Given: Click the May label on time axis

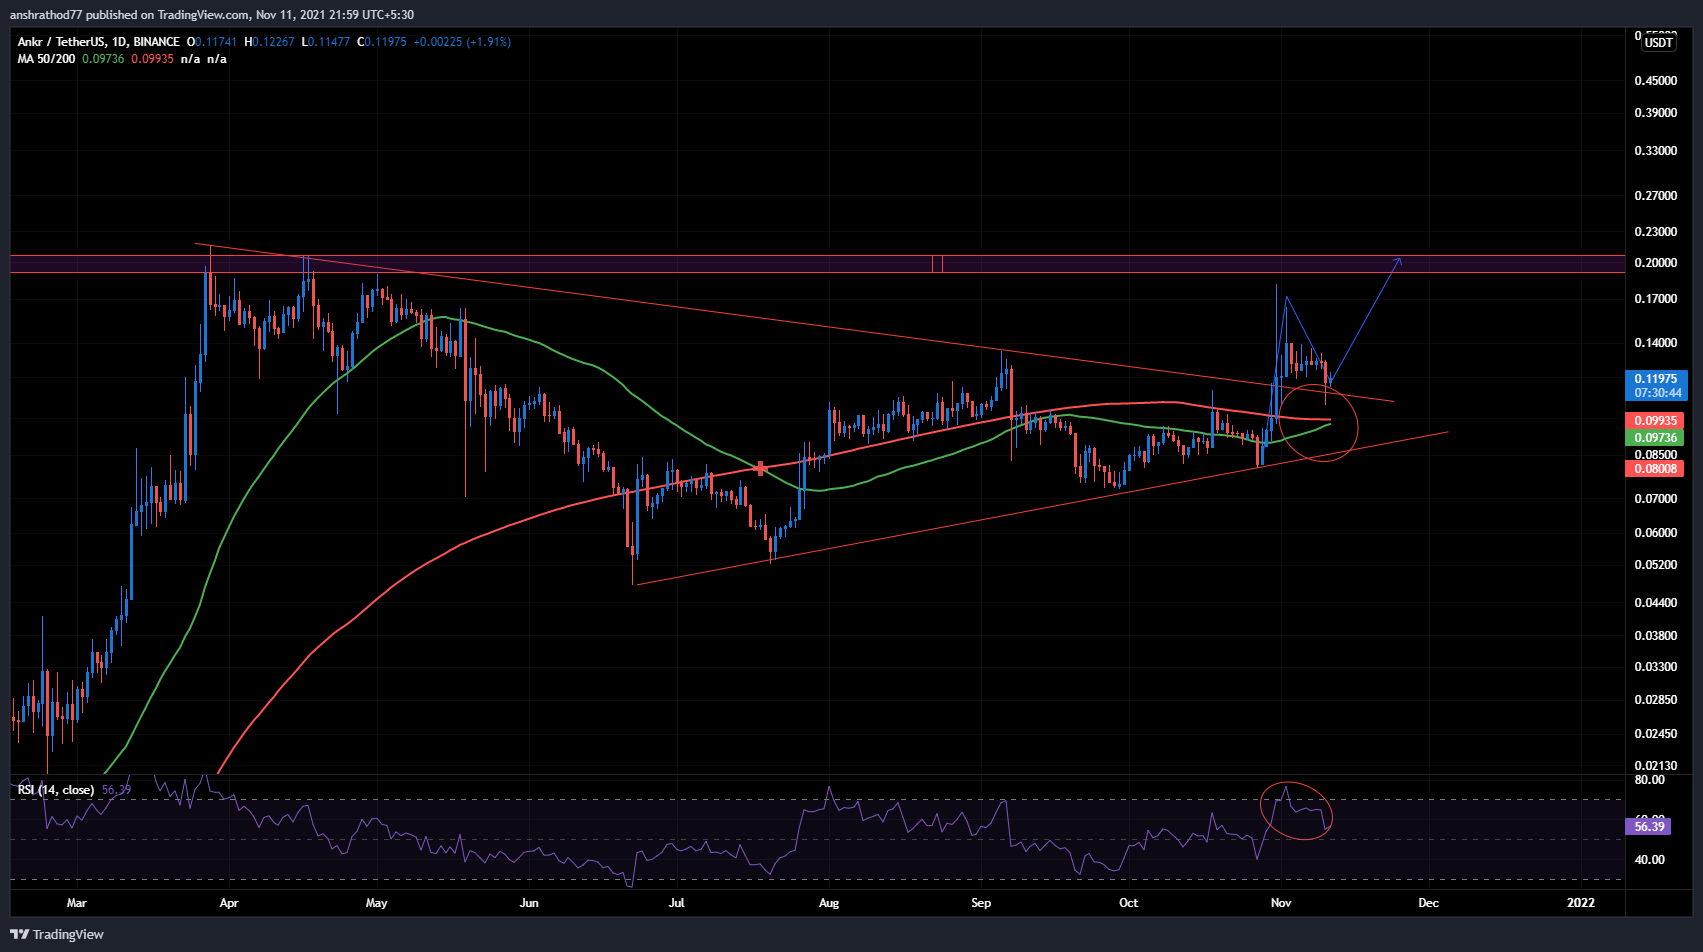Looking at the screenshot, I should (x=377, y=903).
